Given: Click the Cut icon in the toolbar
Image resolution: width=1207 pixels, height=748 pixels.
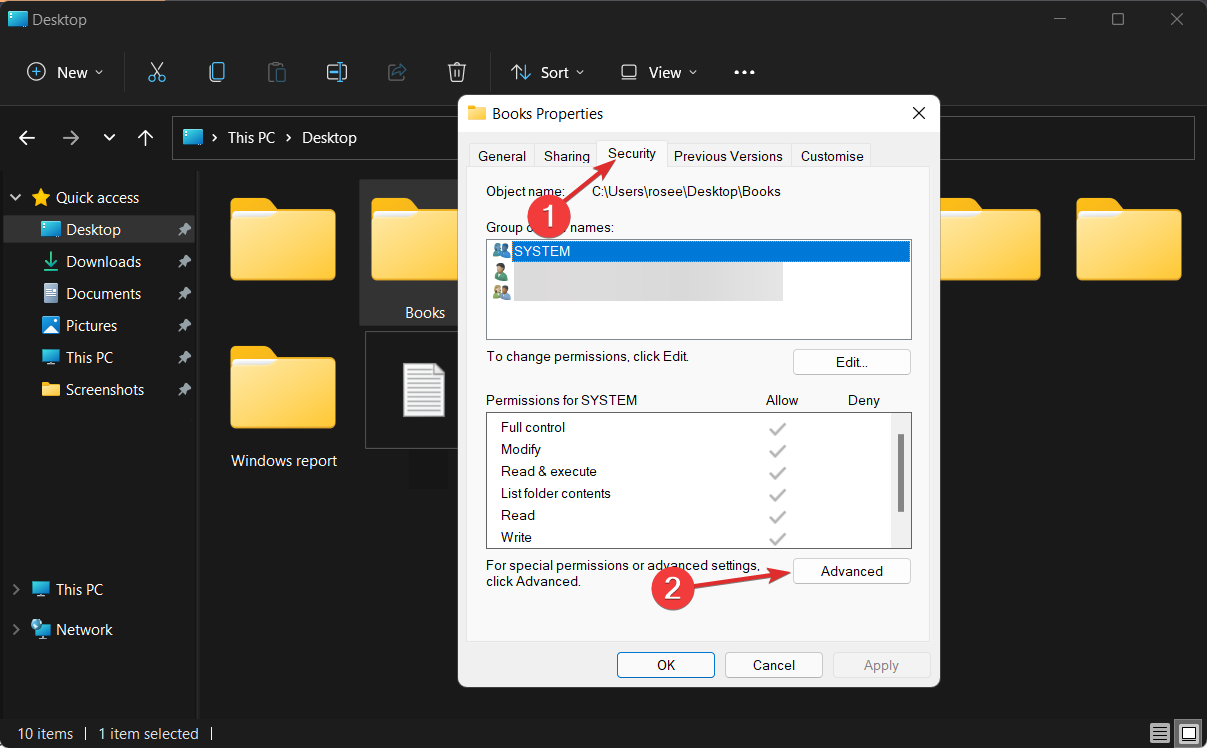Looking at the screenshot, I should coord(157,72).
